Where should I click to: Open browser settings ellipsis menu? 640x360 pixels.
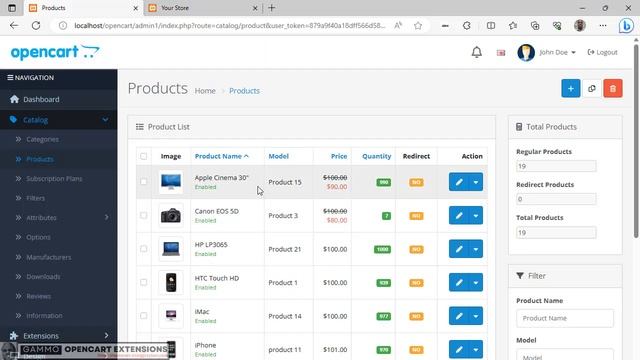(603, 26)
